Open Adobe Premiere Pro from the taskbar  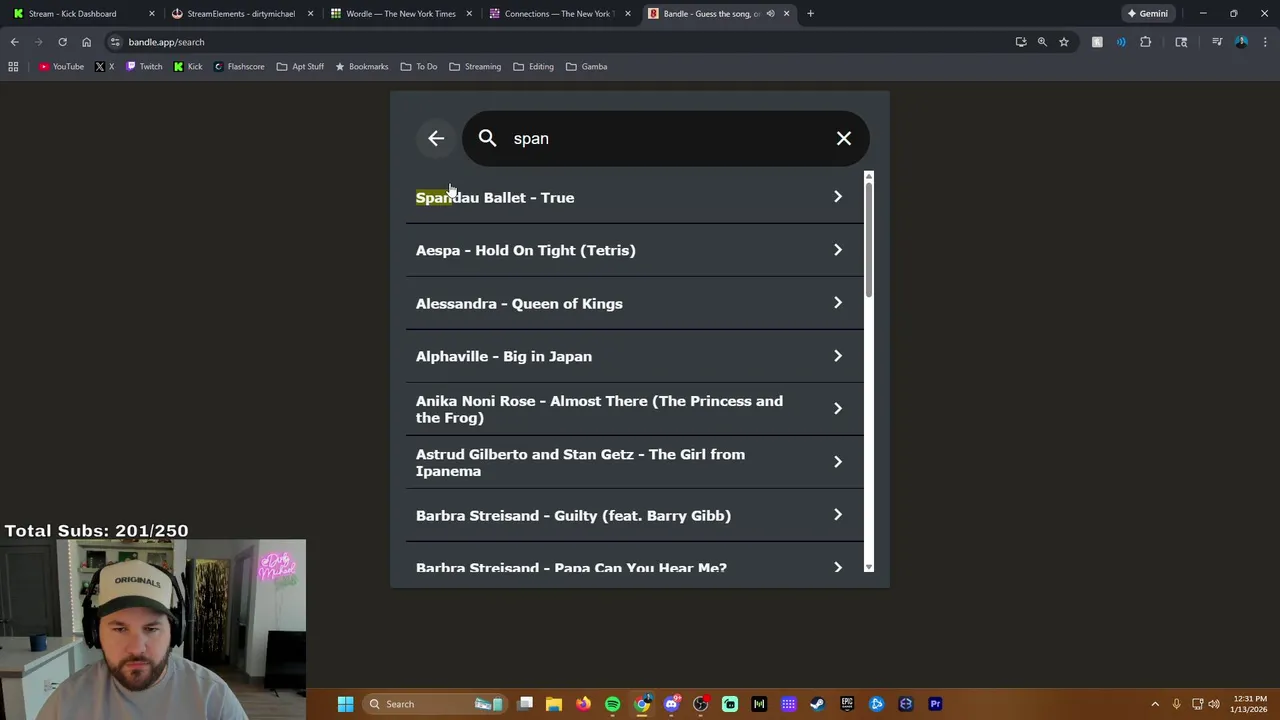click(935, 704)
